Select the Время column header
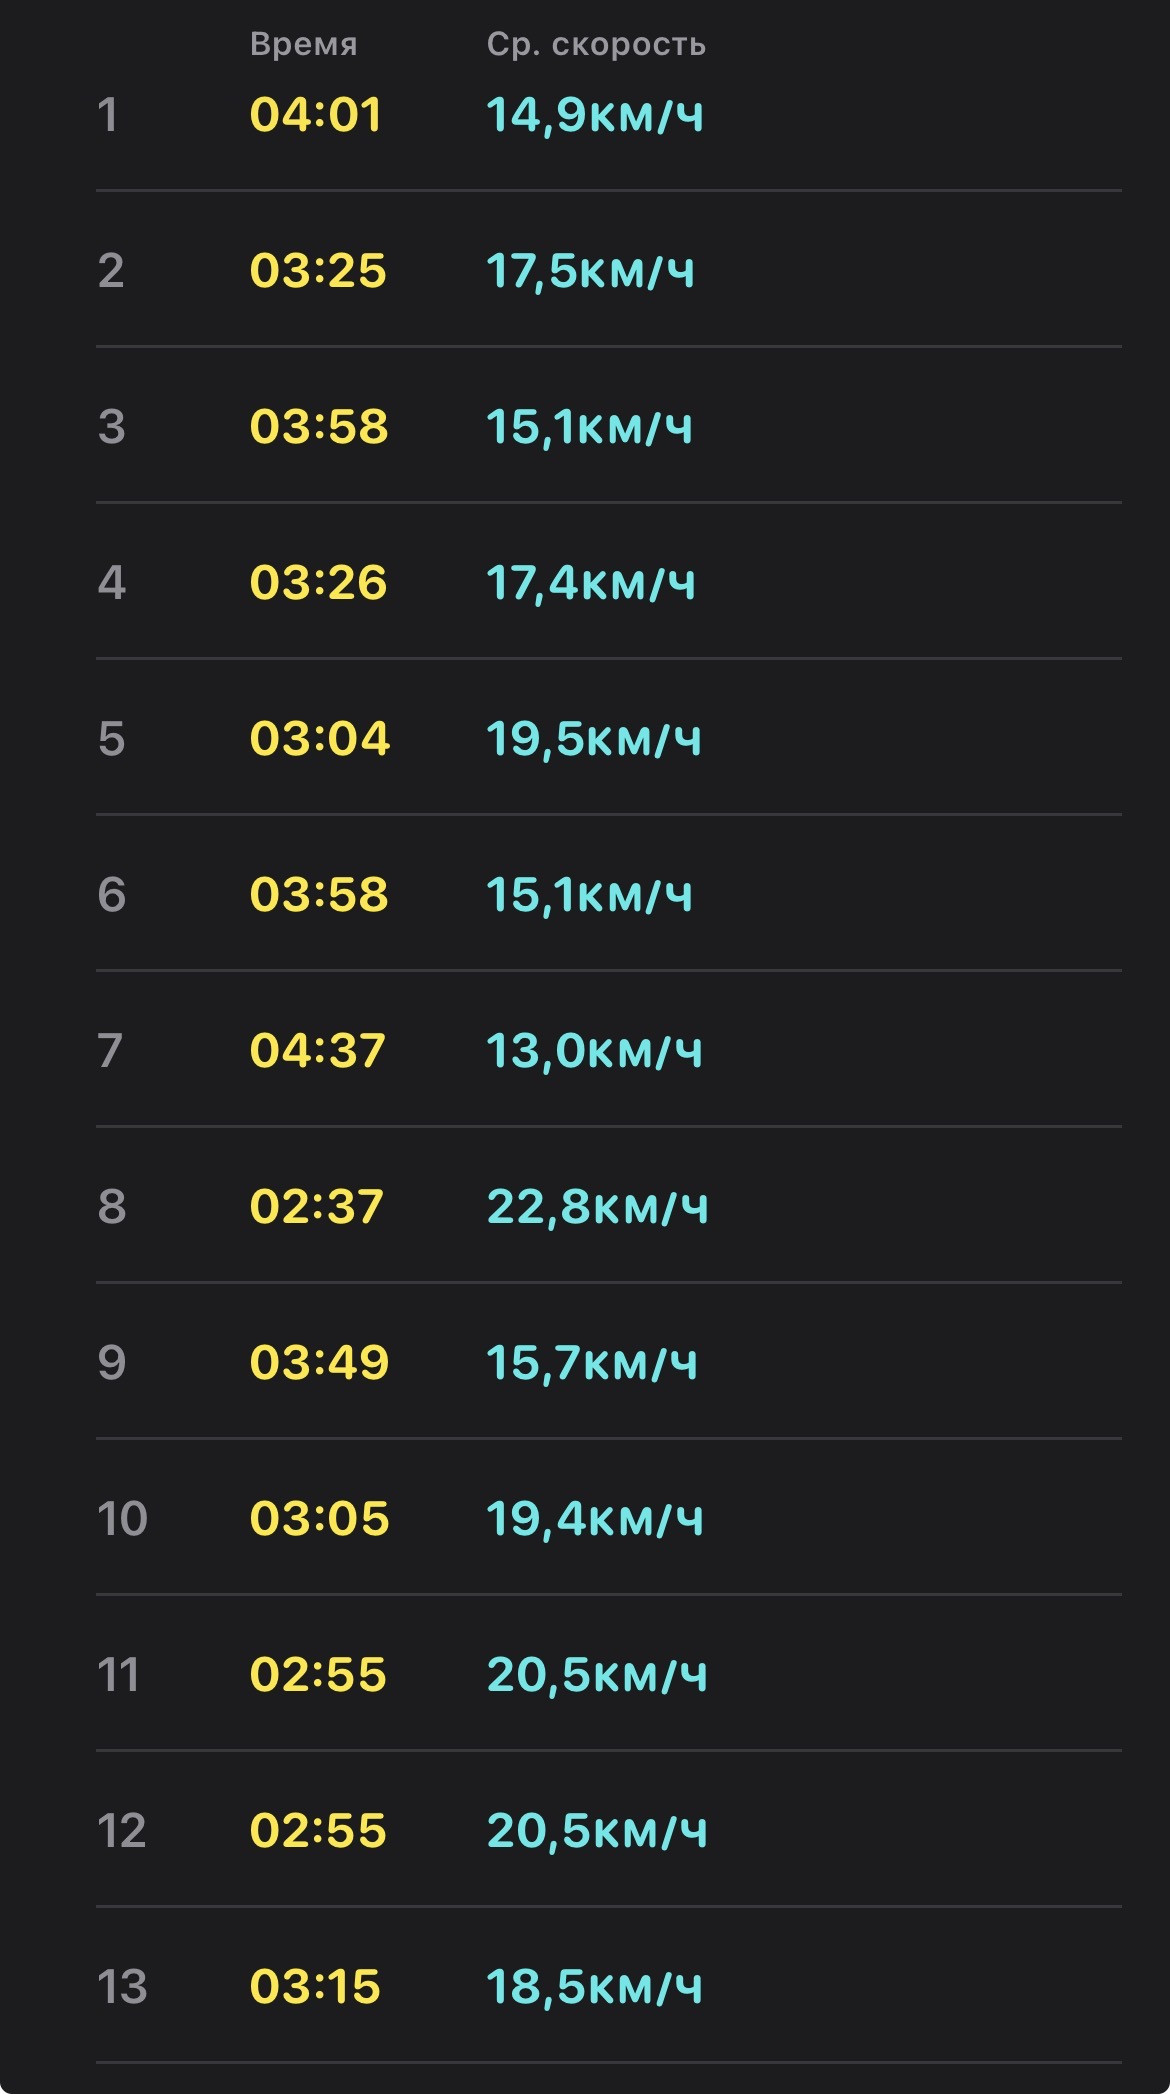Viewport: 1170px width, 2094px height. pyautogui.click(x=303, y=44)
